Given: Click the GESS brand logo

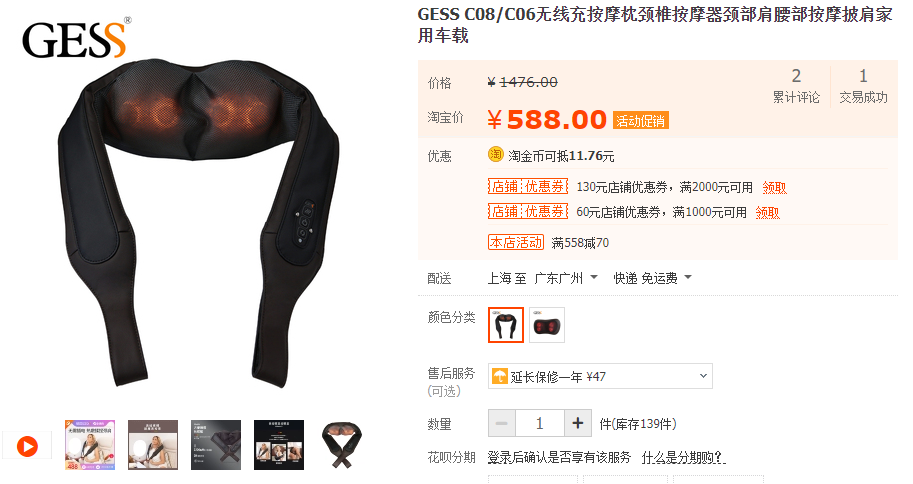Looking at the screenshot, I should 76,38.
